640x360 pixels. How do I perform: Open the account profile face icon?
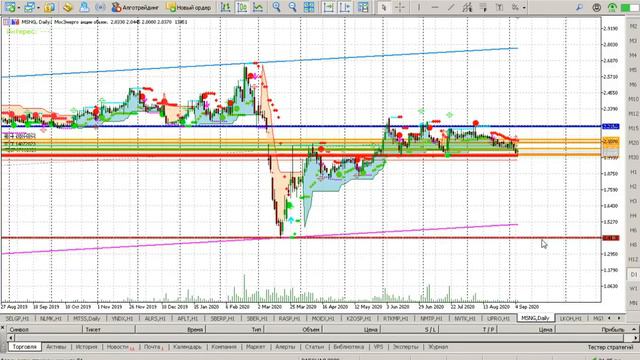596,7
